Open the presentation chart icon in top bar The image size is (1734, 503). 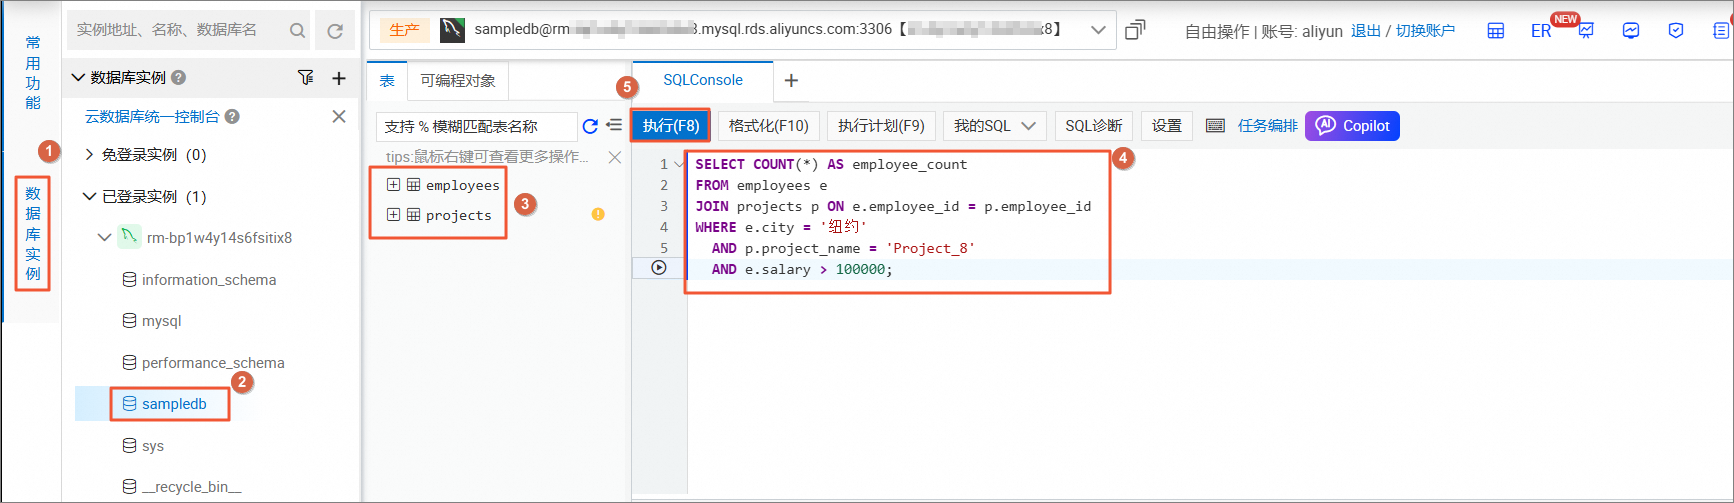(x=1586, y=31)
